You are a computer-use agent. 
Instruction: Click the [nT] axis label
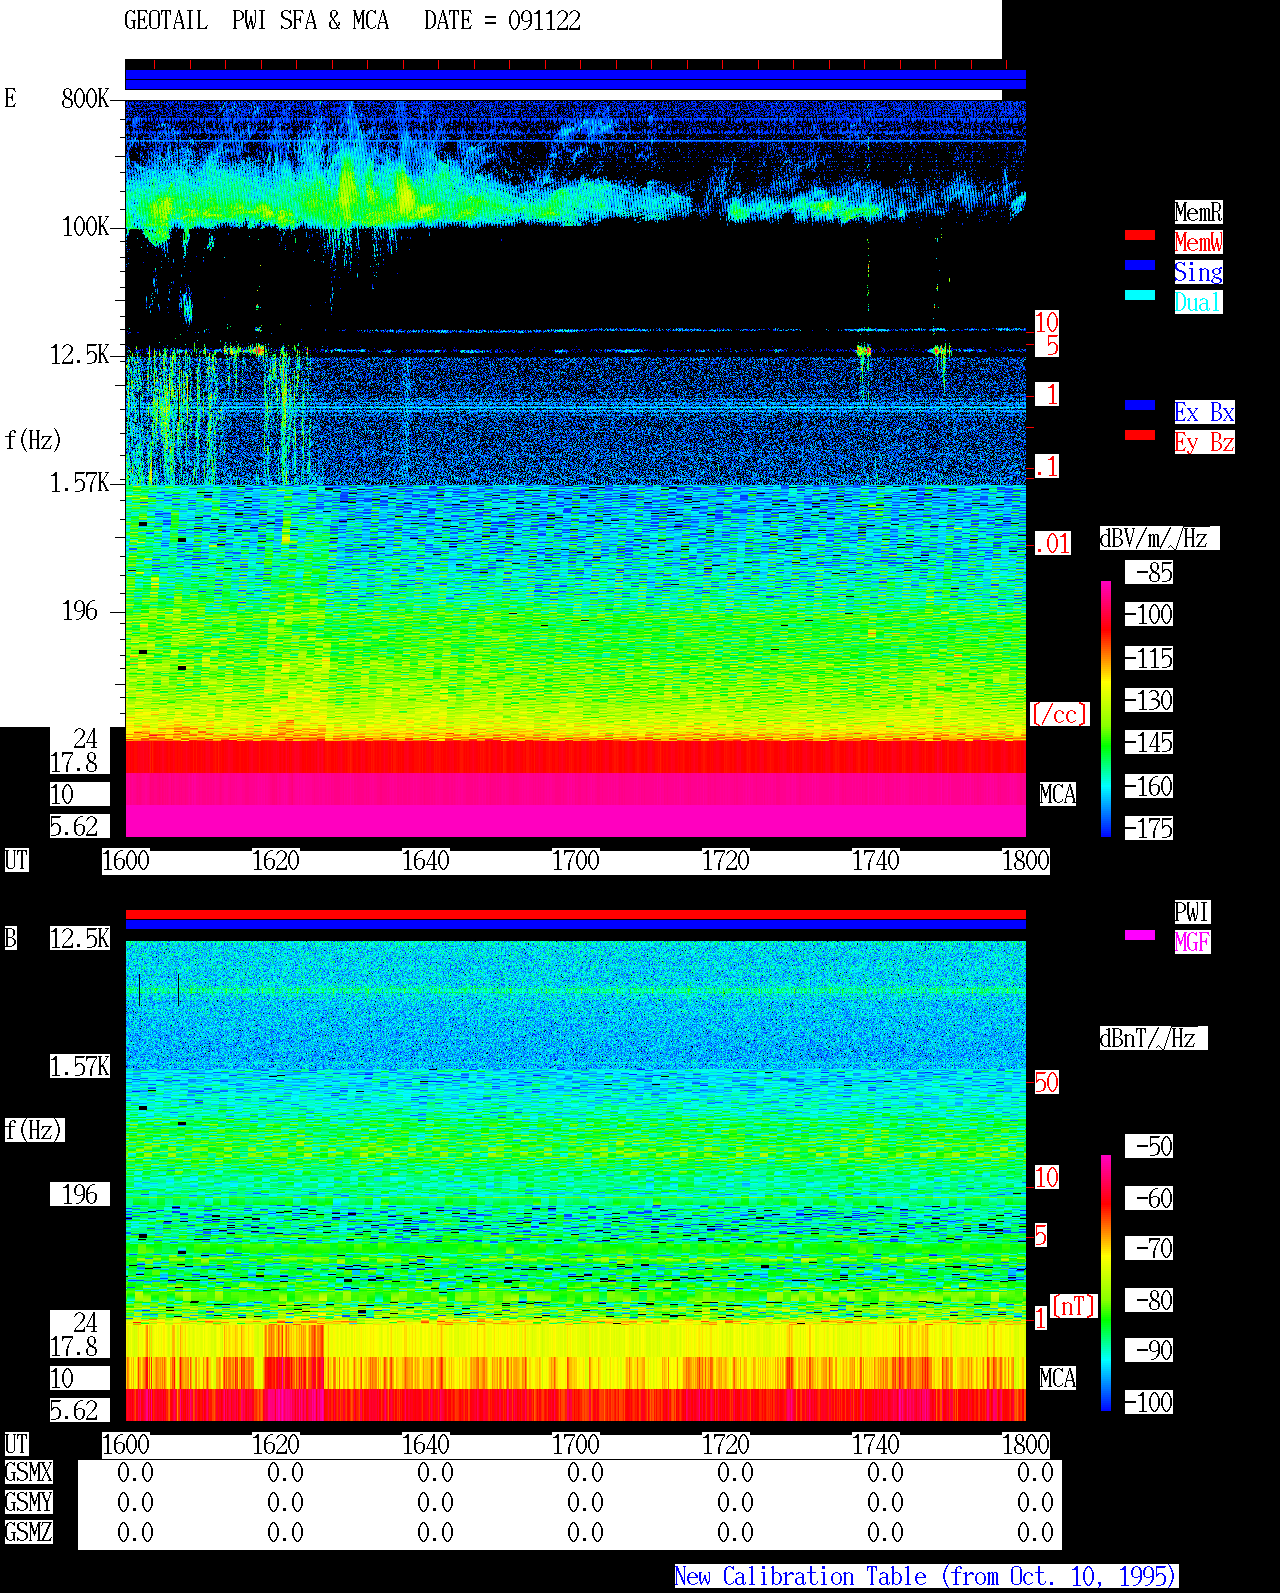(1074, 1306)
